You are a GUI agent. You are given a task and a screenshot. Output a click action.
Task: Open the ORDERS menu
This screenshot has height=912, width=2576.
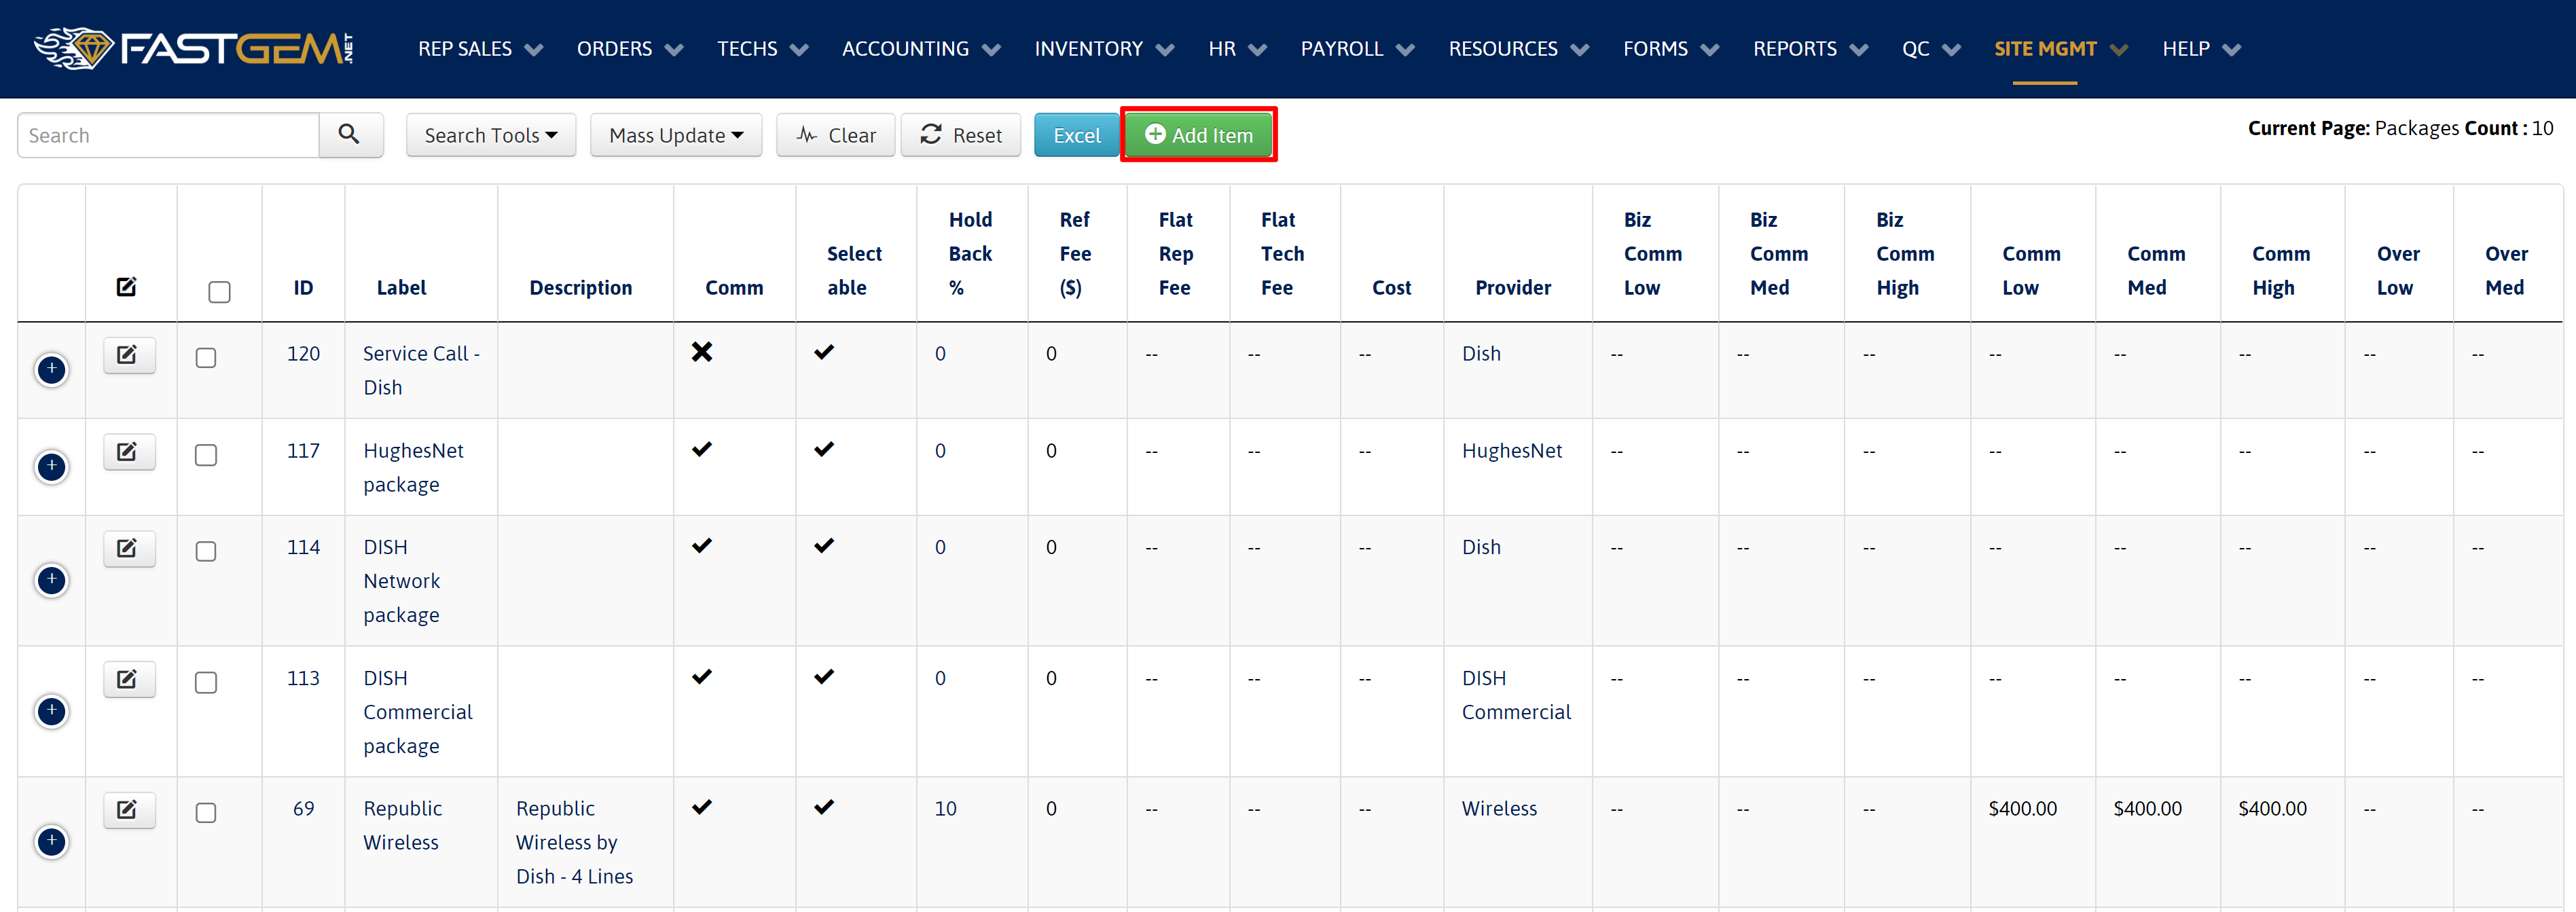(x=630, y=49)
